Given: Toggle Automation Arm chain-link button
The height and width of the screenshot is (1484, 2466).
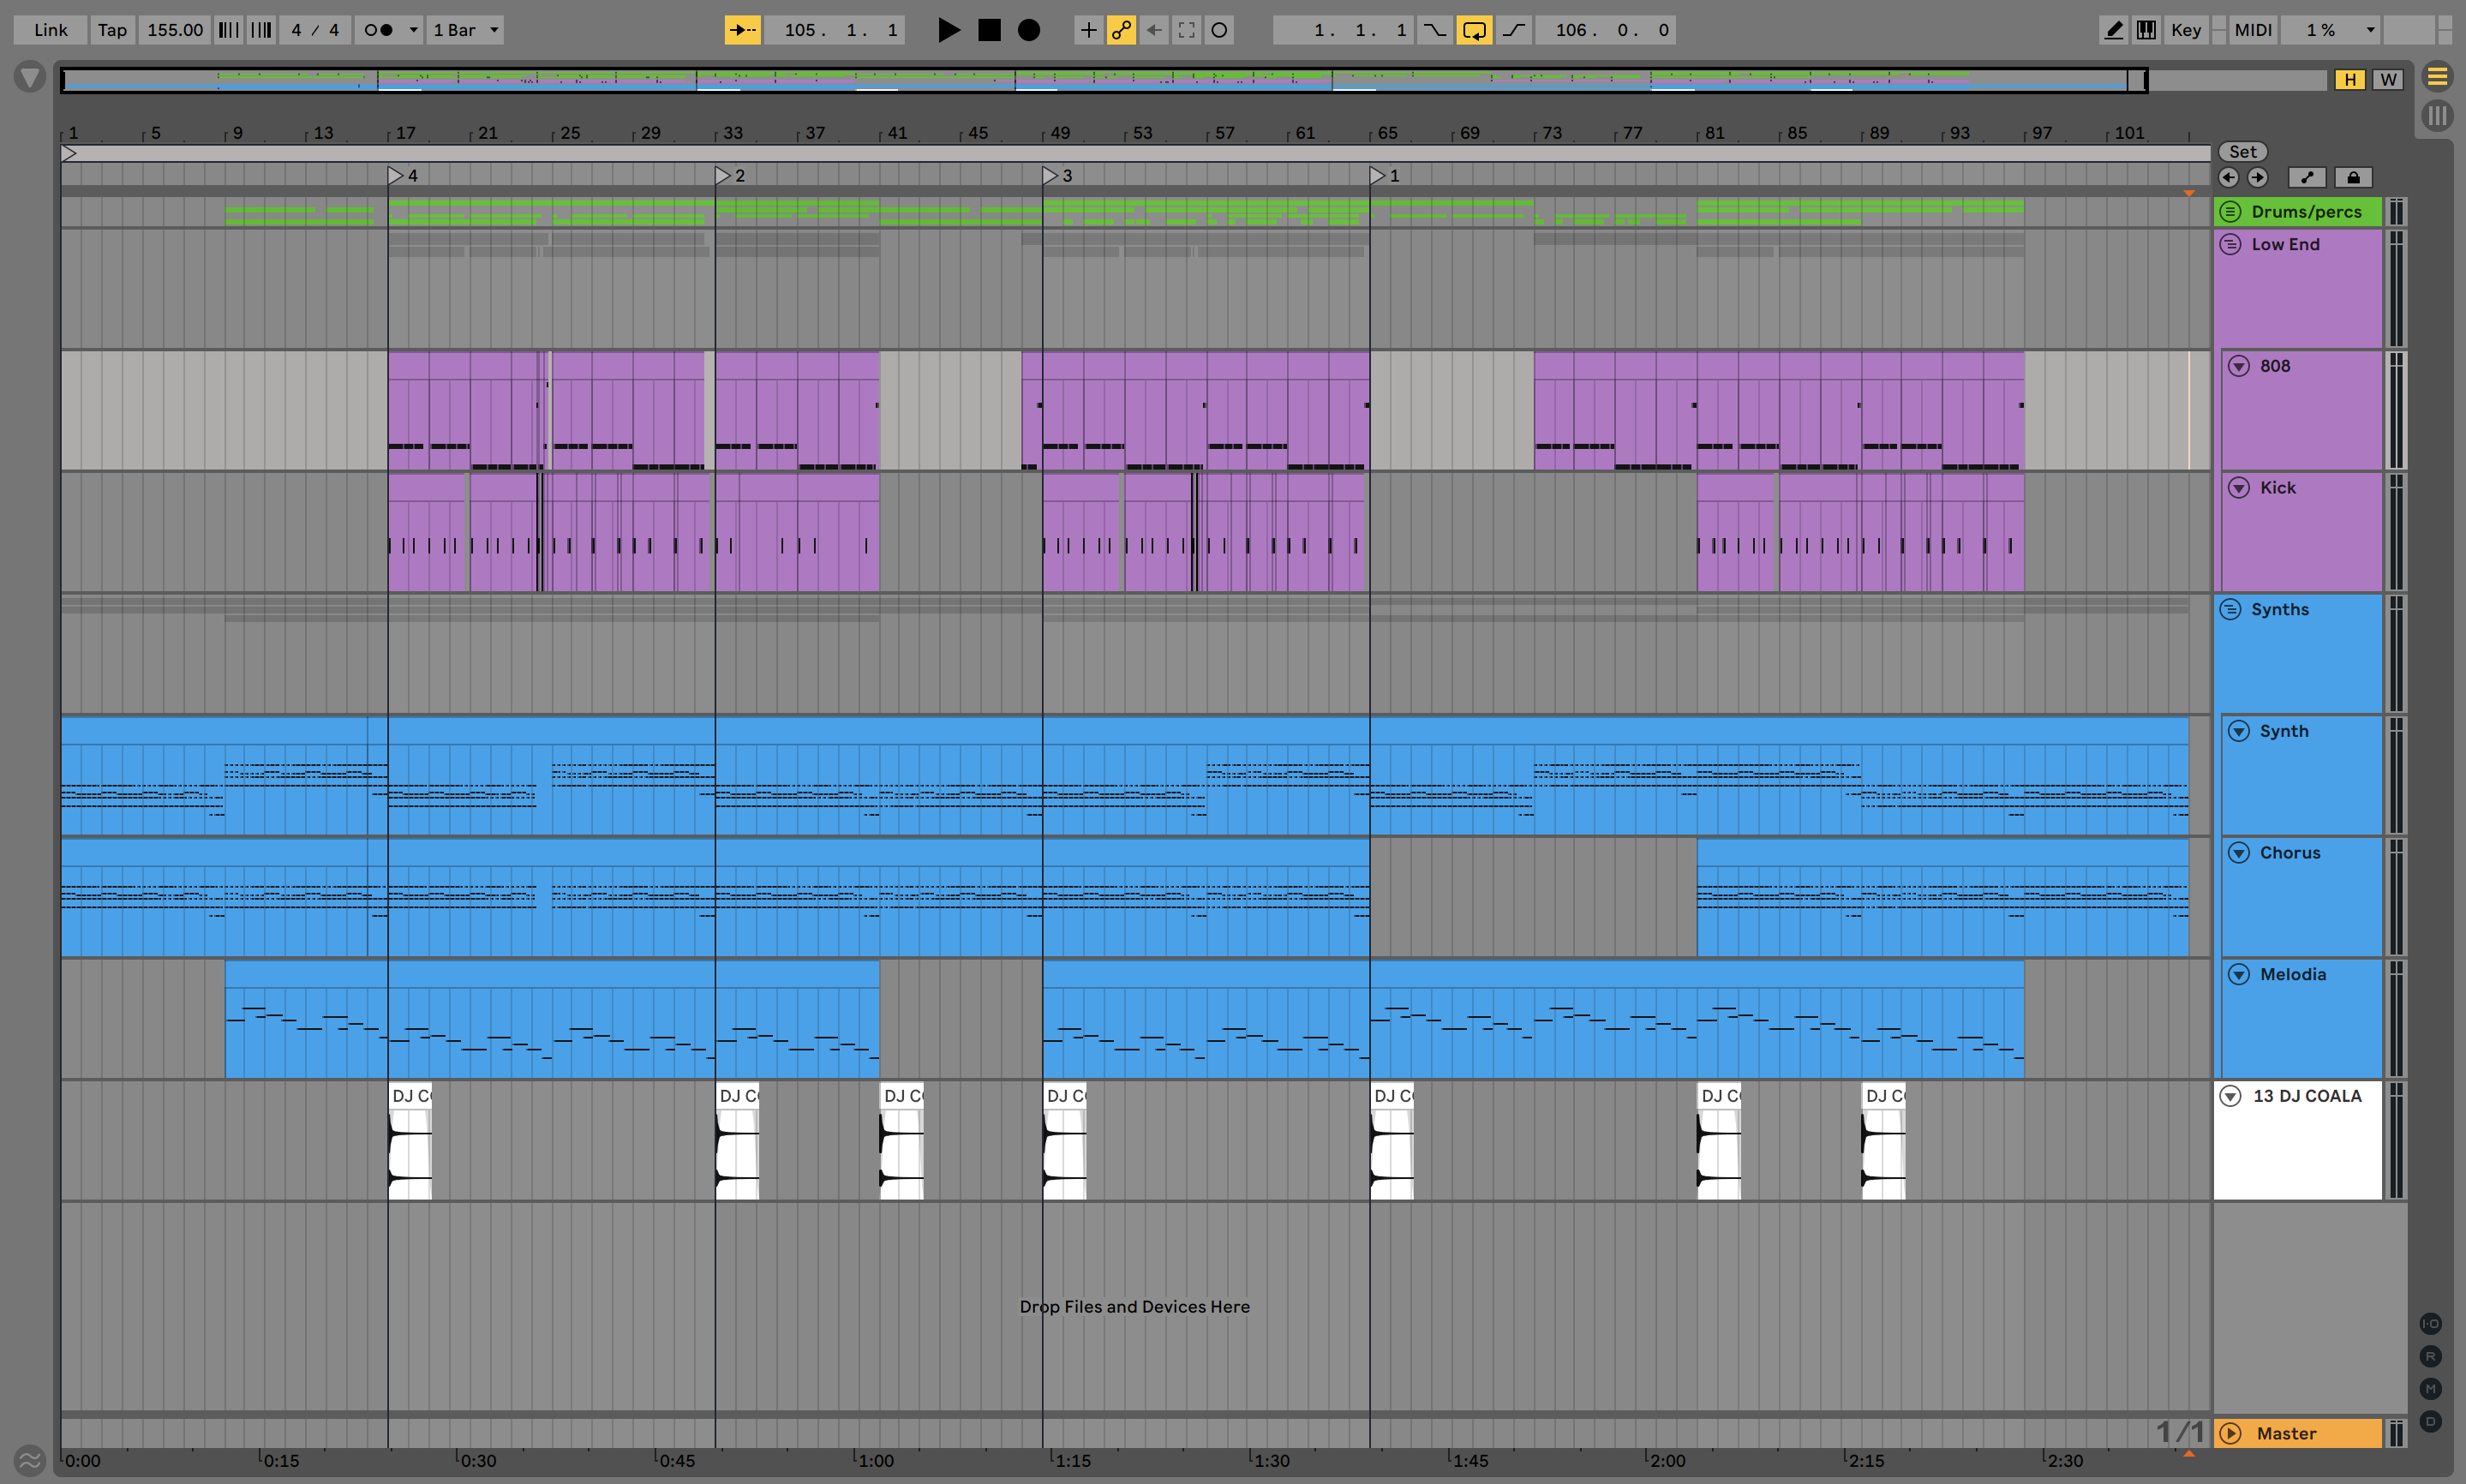Looking at the screenshot, I should (x=1121, y=30).
